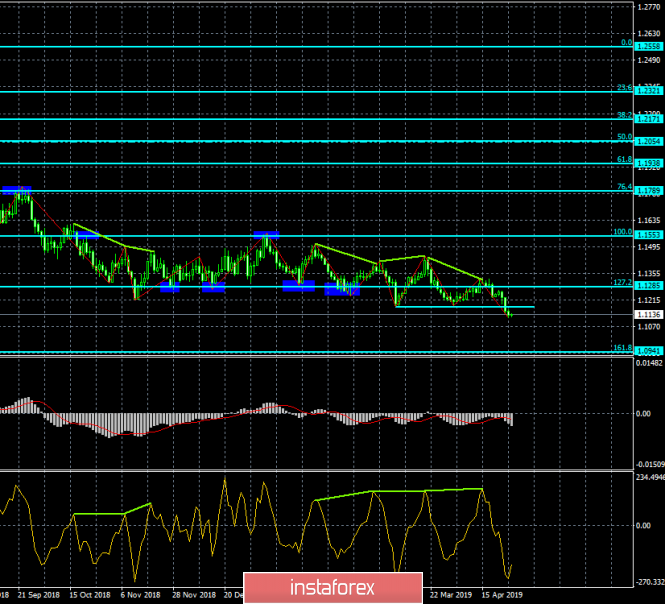Select the 127.2 Fibonacci level label
Screen dimensions: 665x604
click(x=621, y=283)
